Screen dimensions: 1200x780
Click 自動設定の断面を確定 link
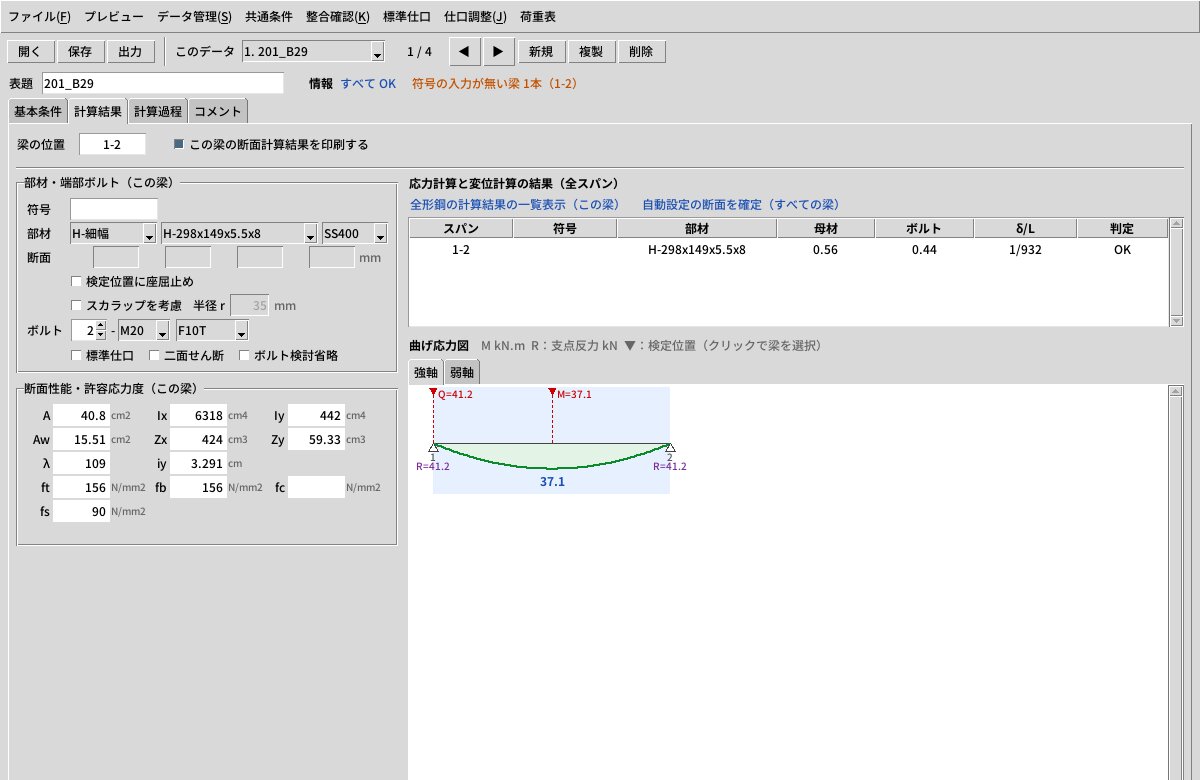741,204
